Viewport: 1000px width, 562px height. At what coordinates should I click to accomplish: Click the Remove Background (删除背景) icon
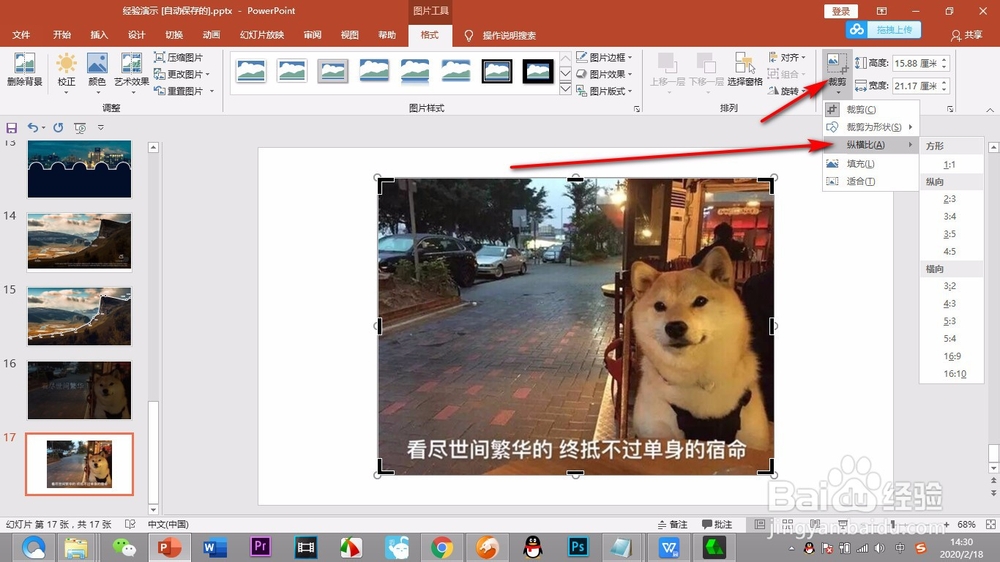[x=24, y=70]
